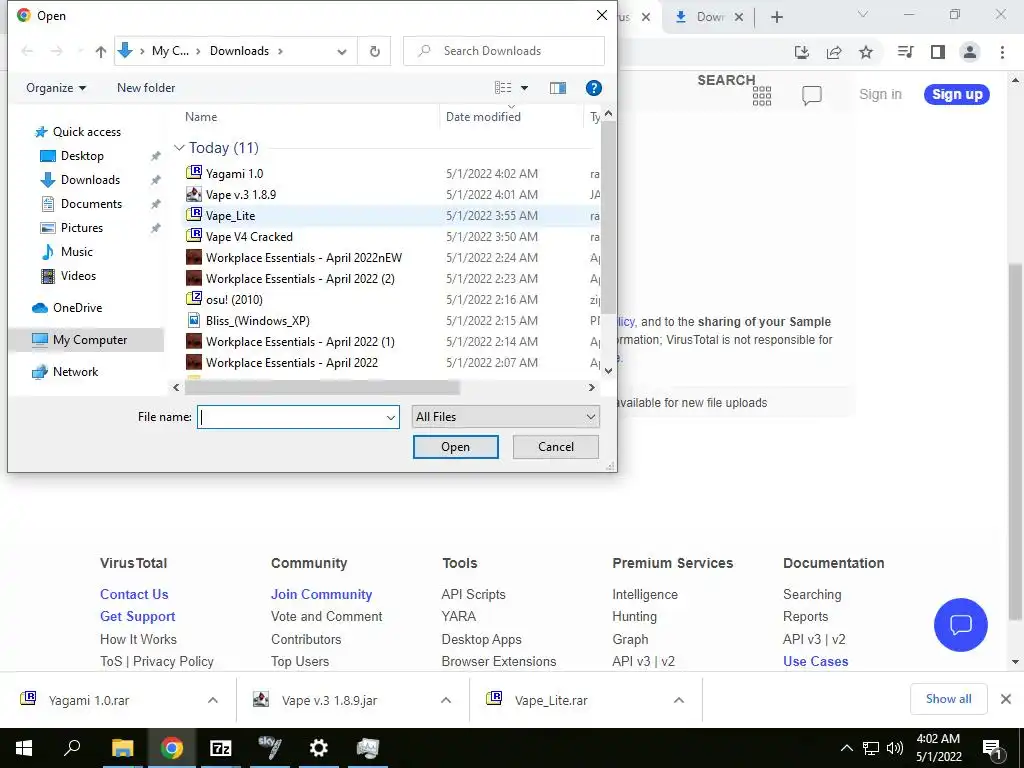Open Use Cases documentation link

pos(816,662)
